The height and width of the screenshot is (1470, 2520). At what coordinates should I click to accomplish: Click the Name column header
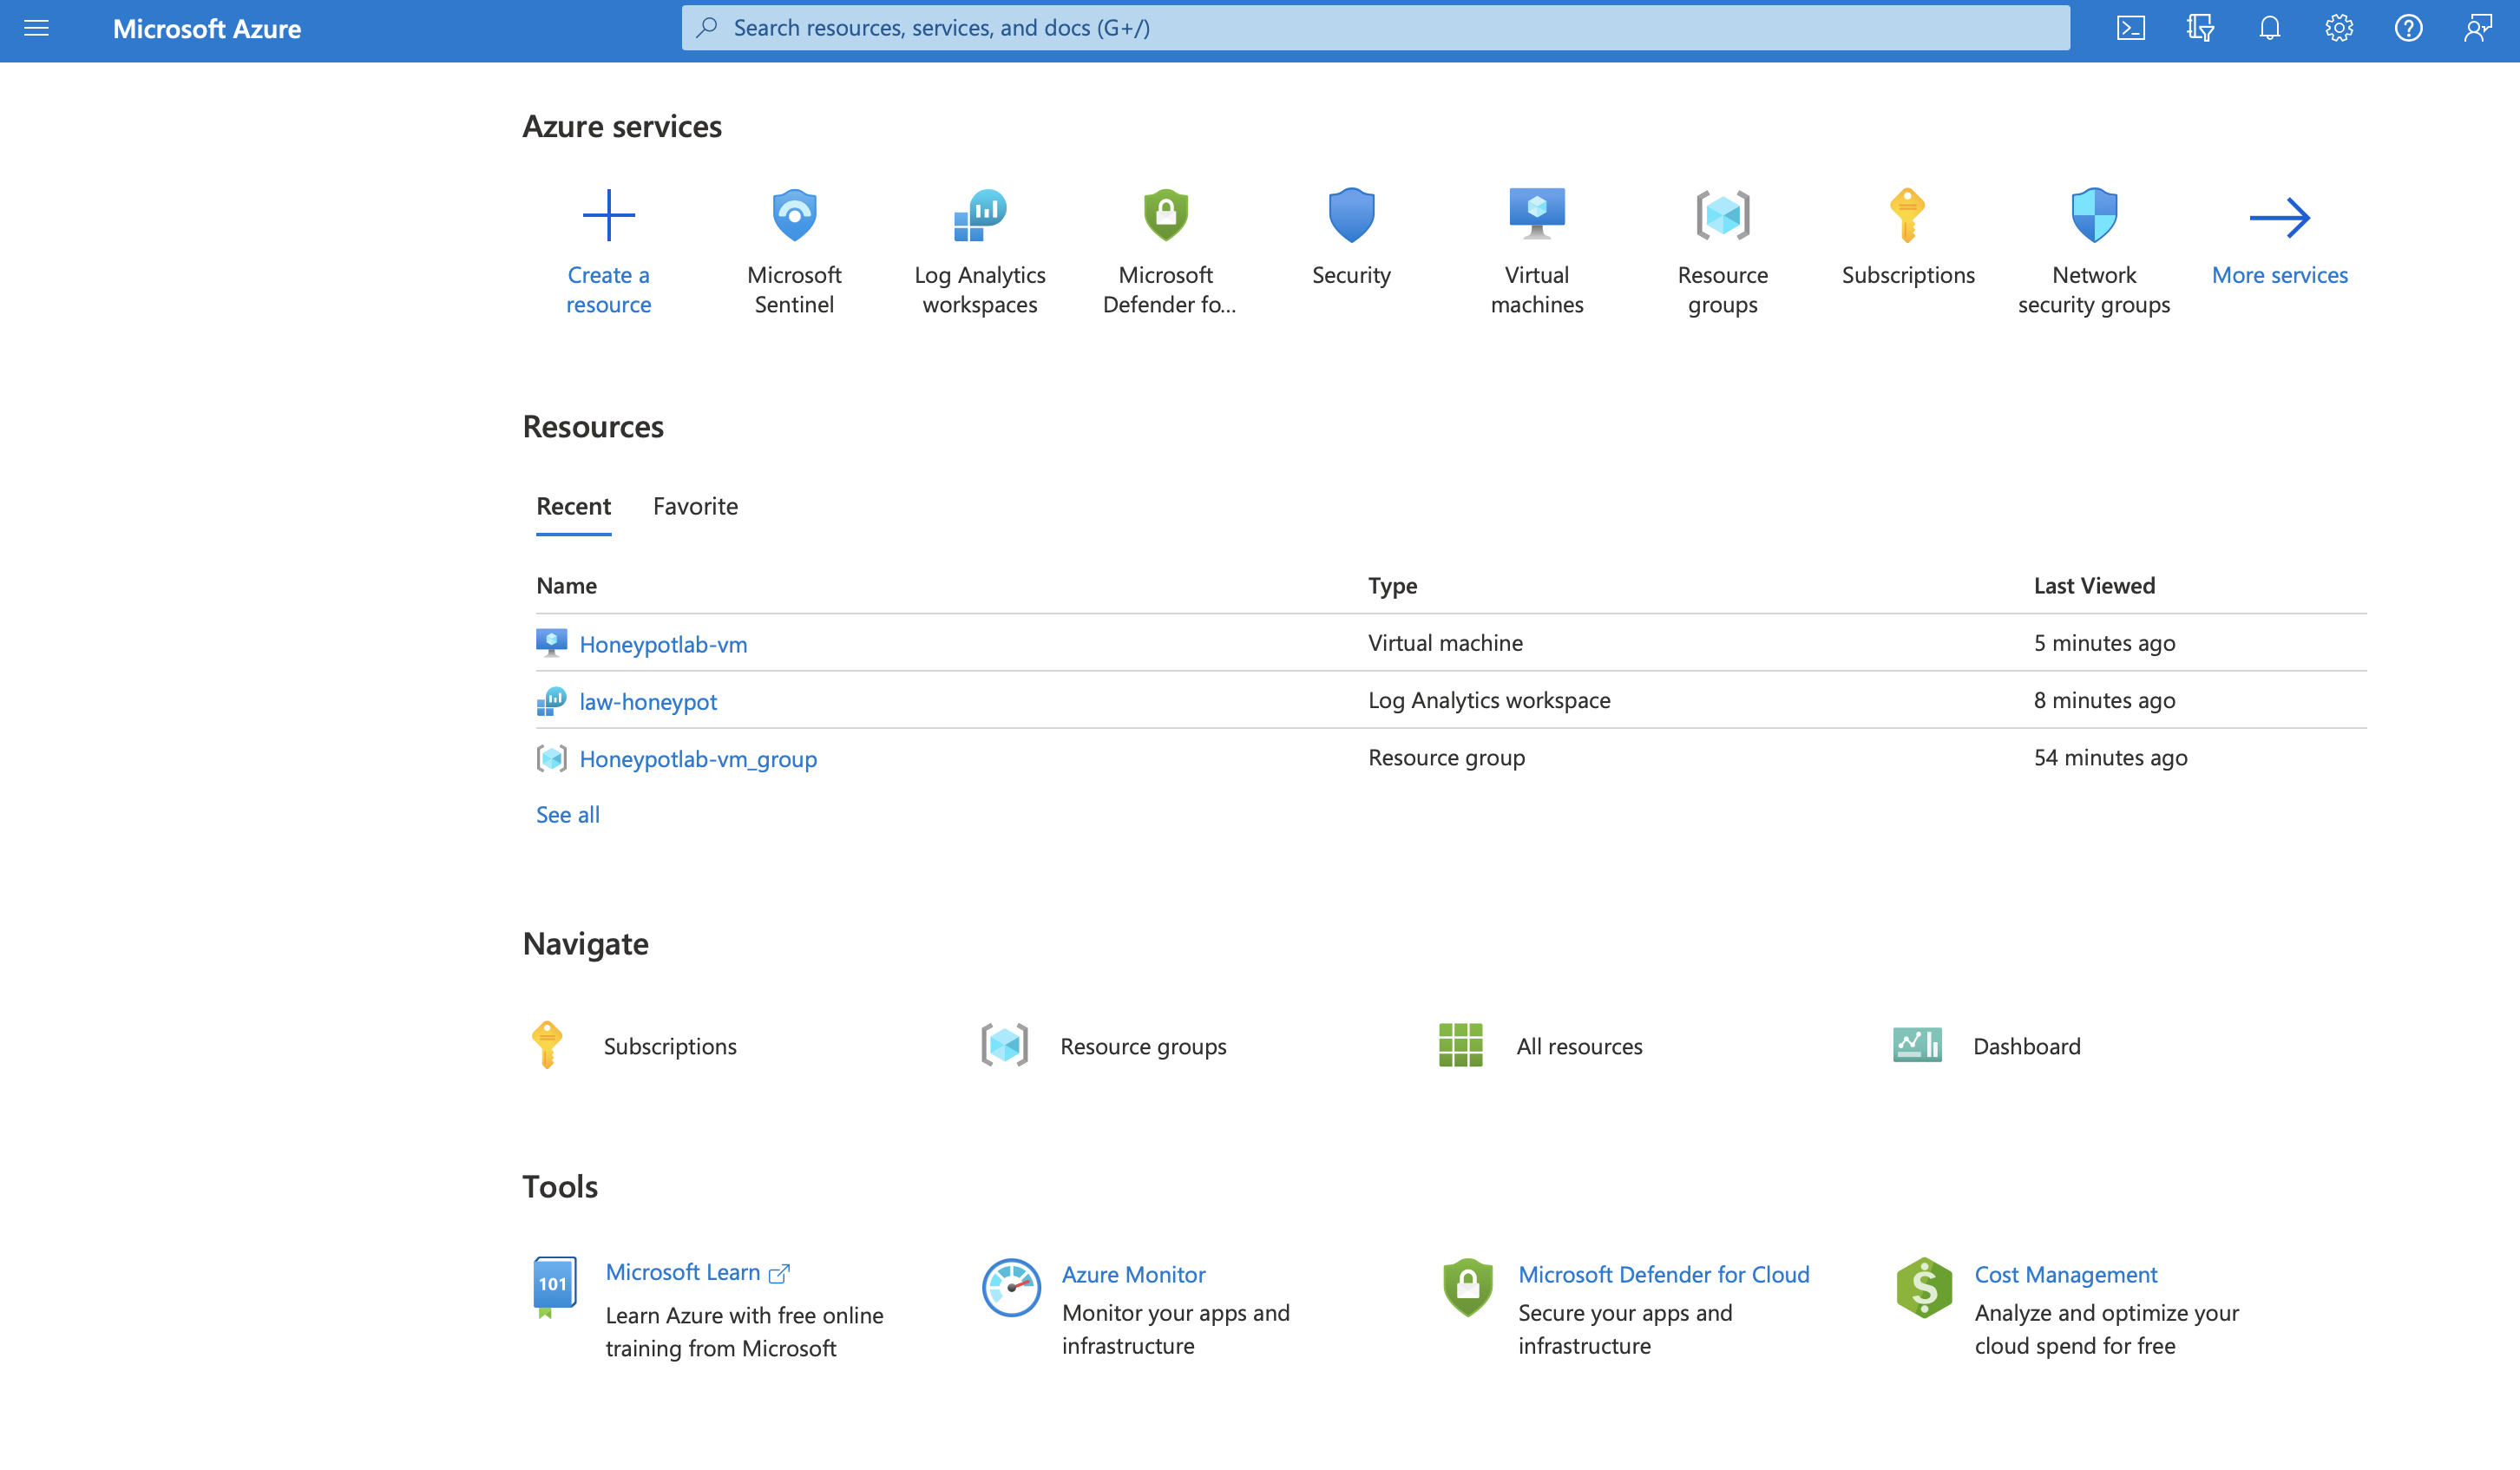(x=566, y=585)
